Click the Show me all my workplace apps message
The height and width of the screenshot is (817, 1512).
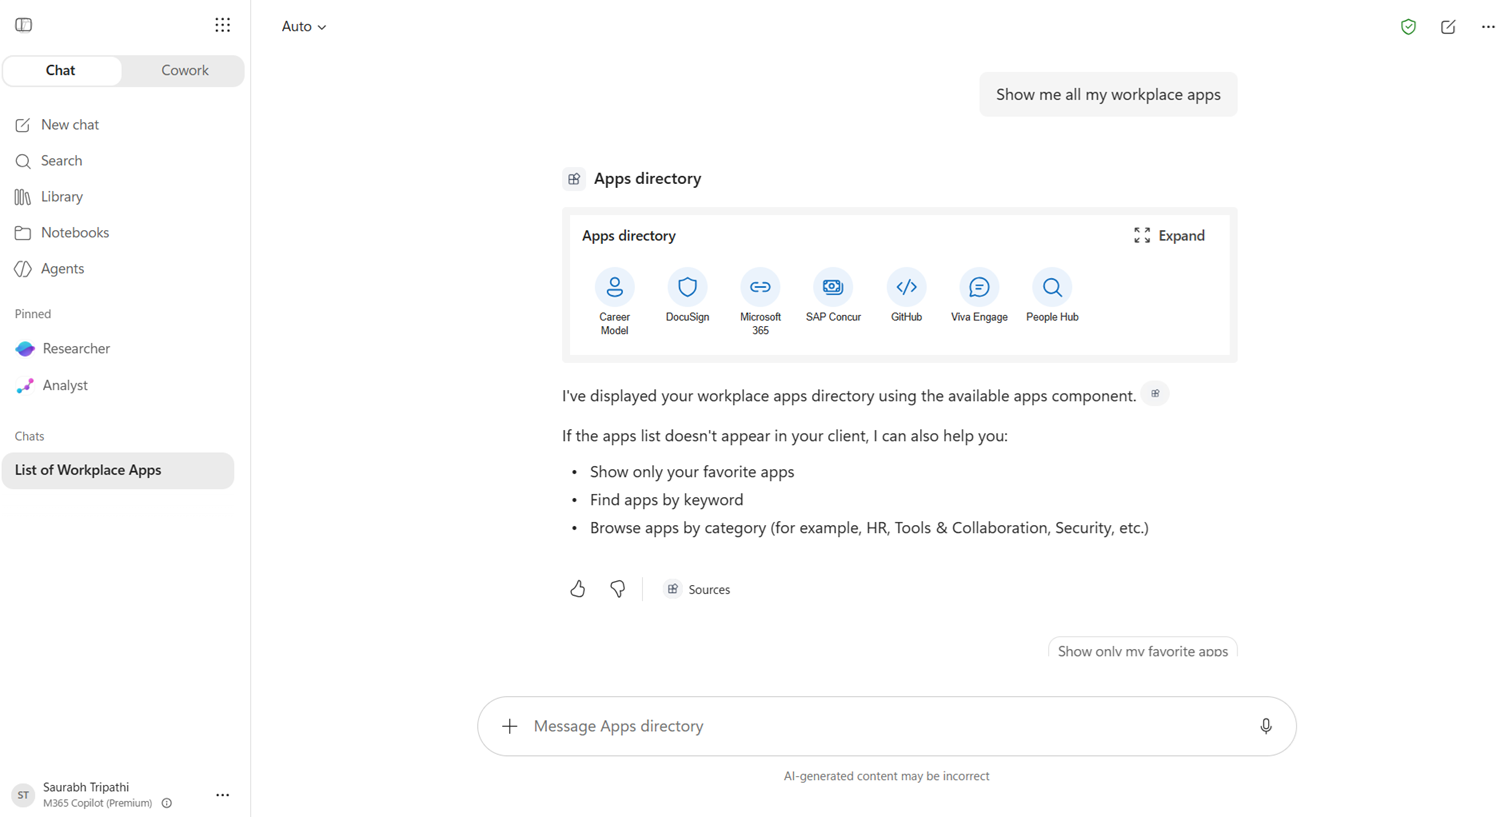click(1108, 95)
